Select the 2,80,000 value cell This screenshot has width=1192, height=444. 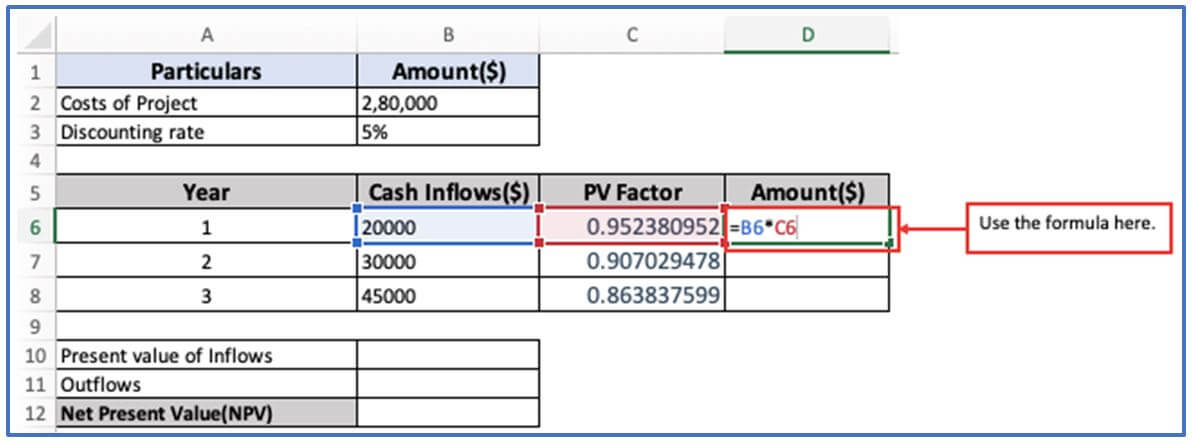click(448, 103)
